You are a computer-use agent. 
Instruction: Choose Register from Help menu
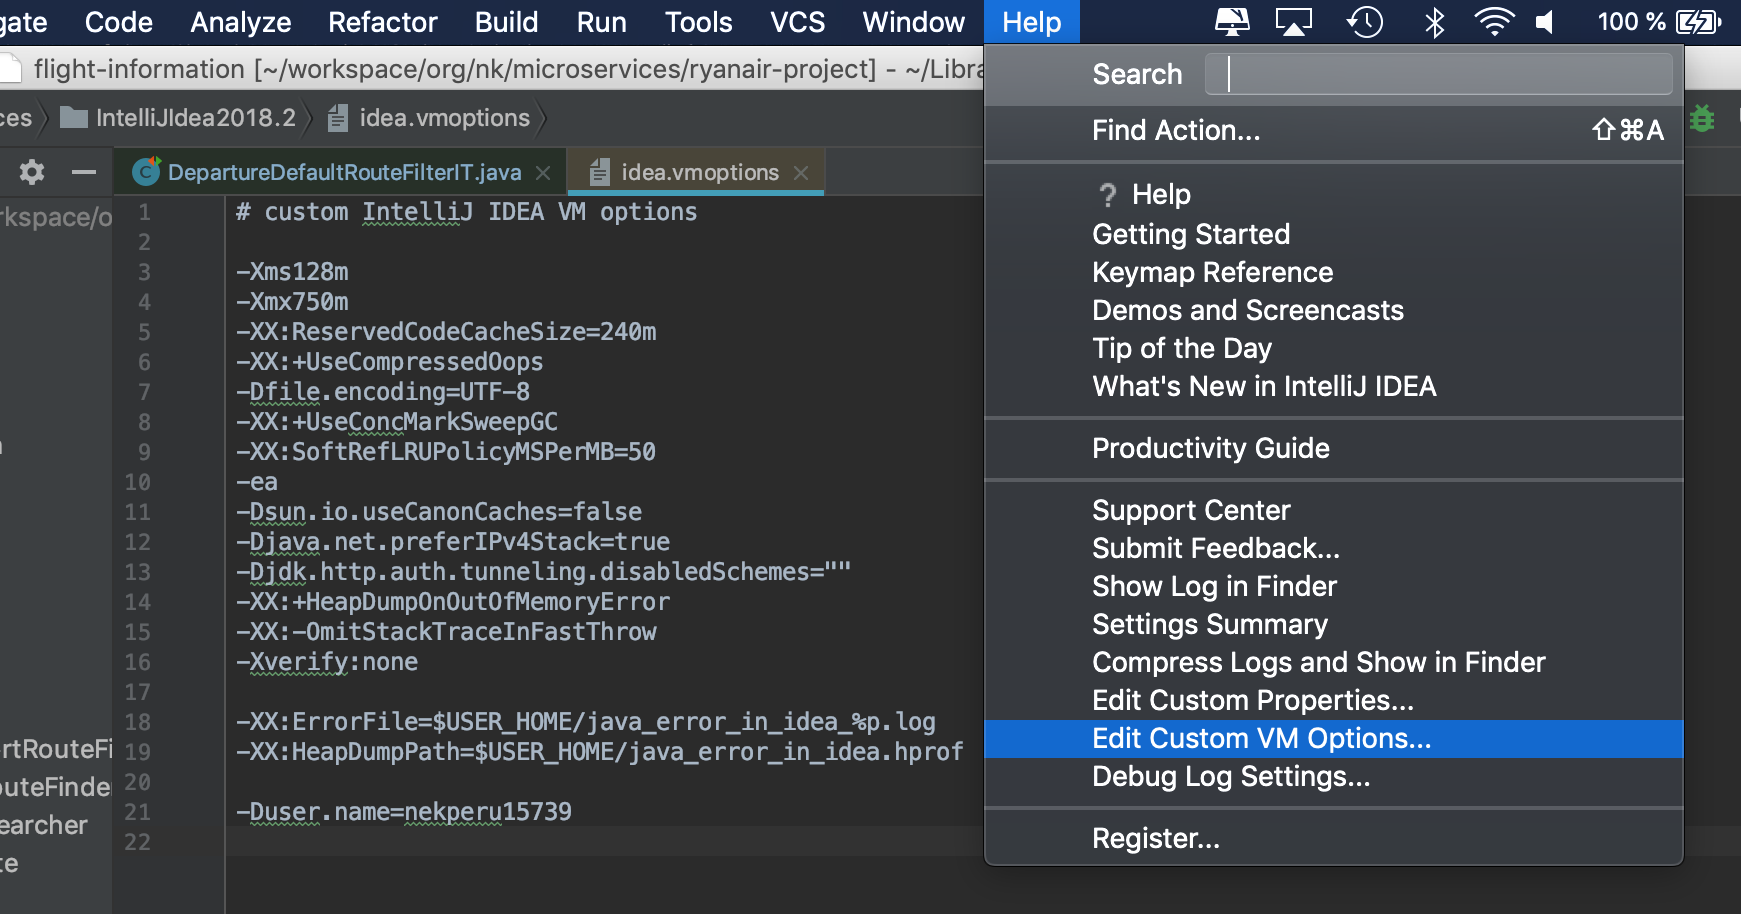(x=1334, y=838)
